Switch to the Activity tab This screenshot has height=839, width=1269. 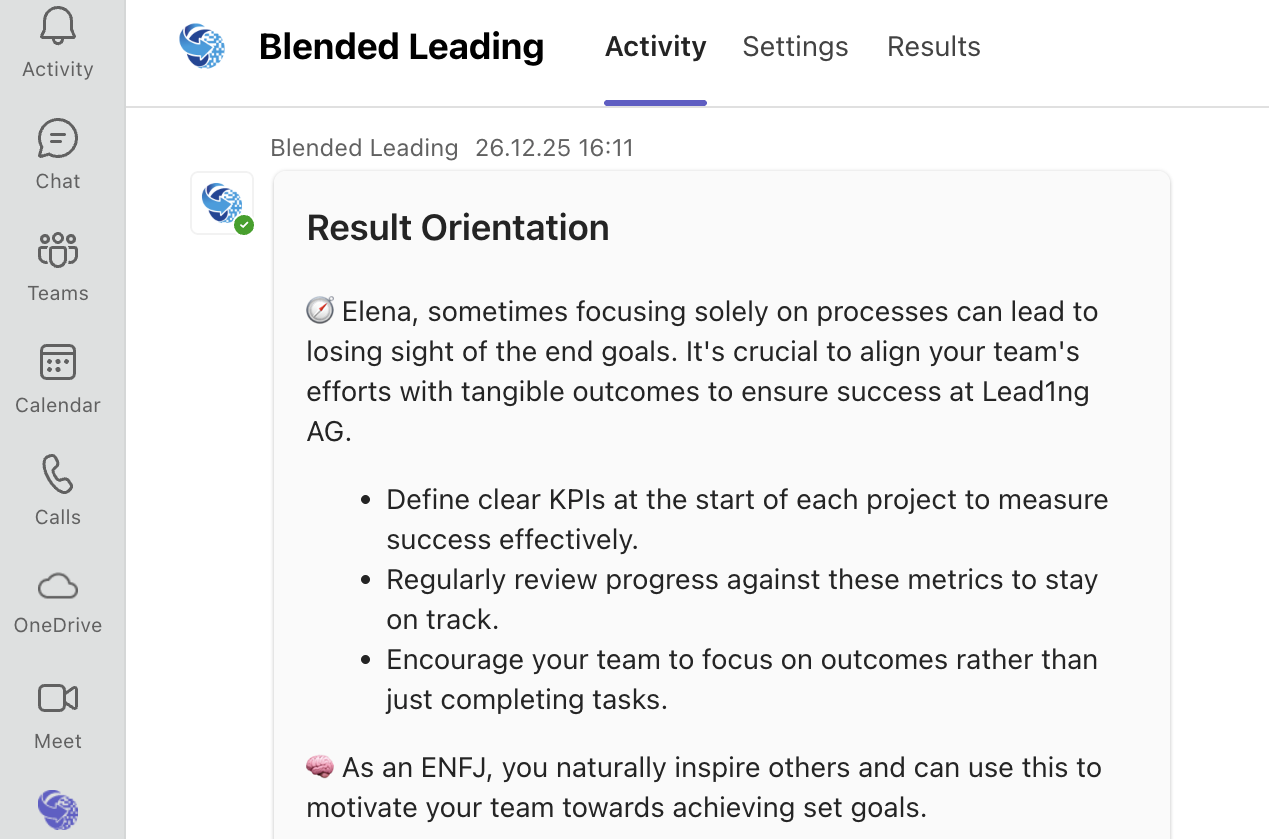655,46
